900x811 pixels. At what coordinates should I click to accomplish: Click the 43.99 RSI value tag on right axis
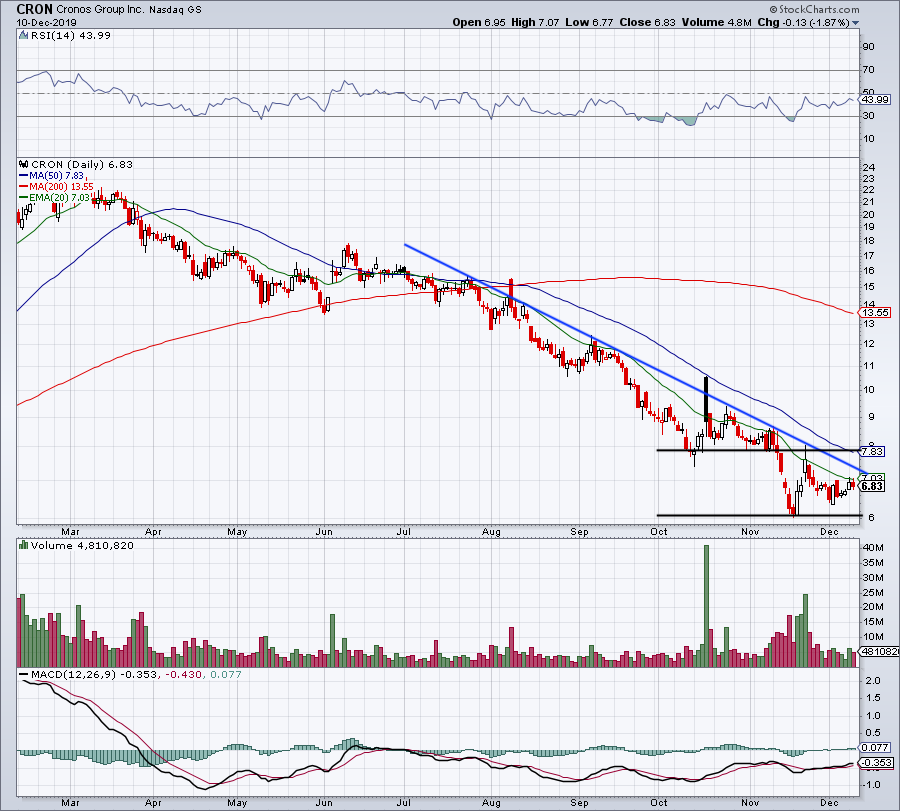[x=876, y=99]
